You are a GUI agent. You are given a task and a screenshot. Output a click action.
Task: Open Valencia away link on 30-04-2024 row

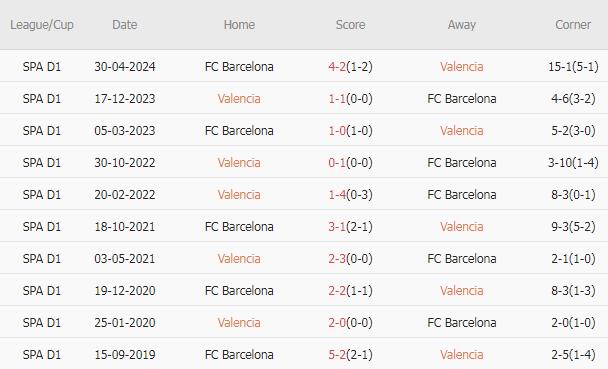[x=461, y=67]
